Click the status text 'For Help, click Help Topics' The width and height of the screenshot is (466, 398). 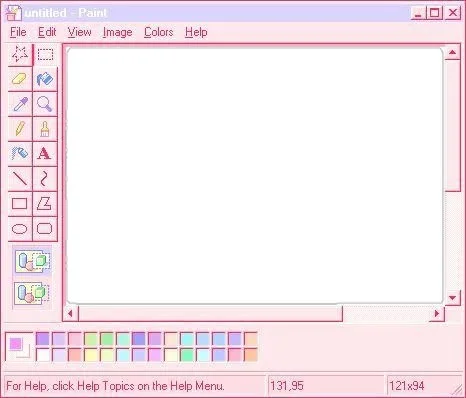tap(115, 386)
